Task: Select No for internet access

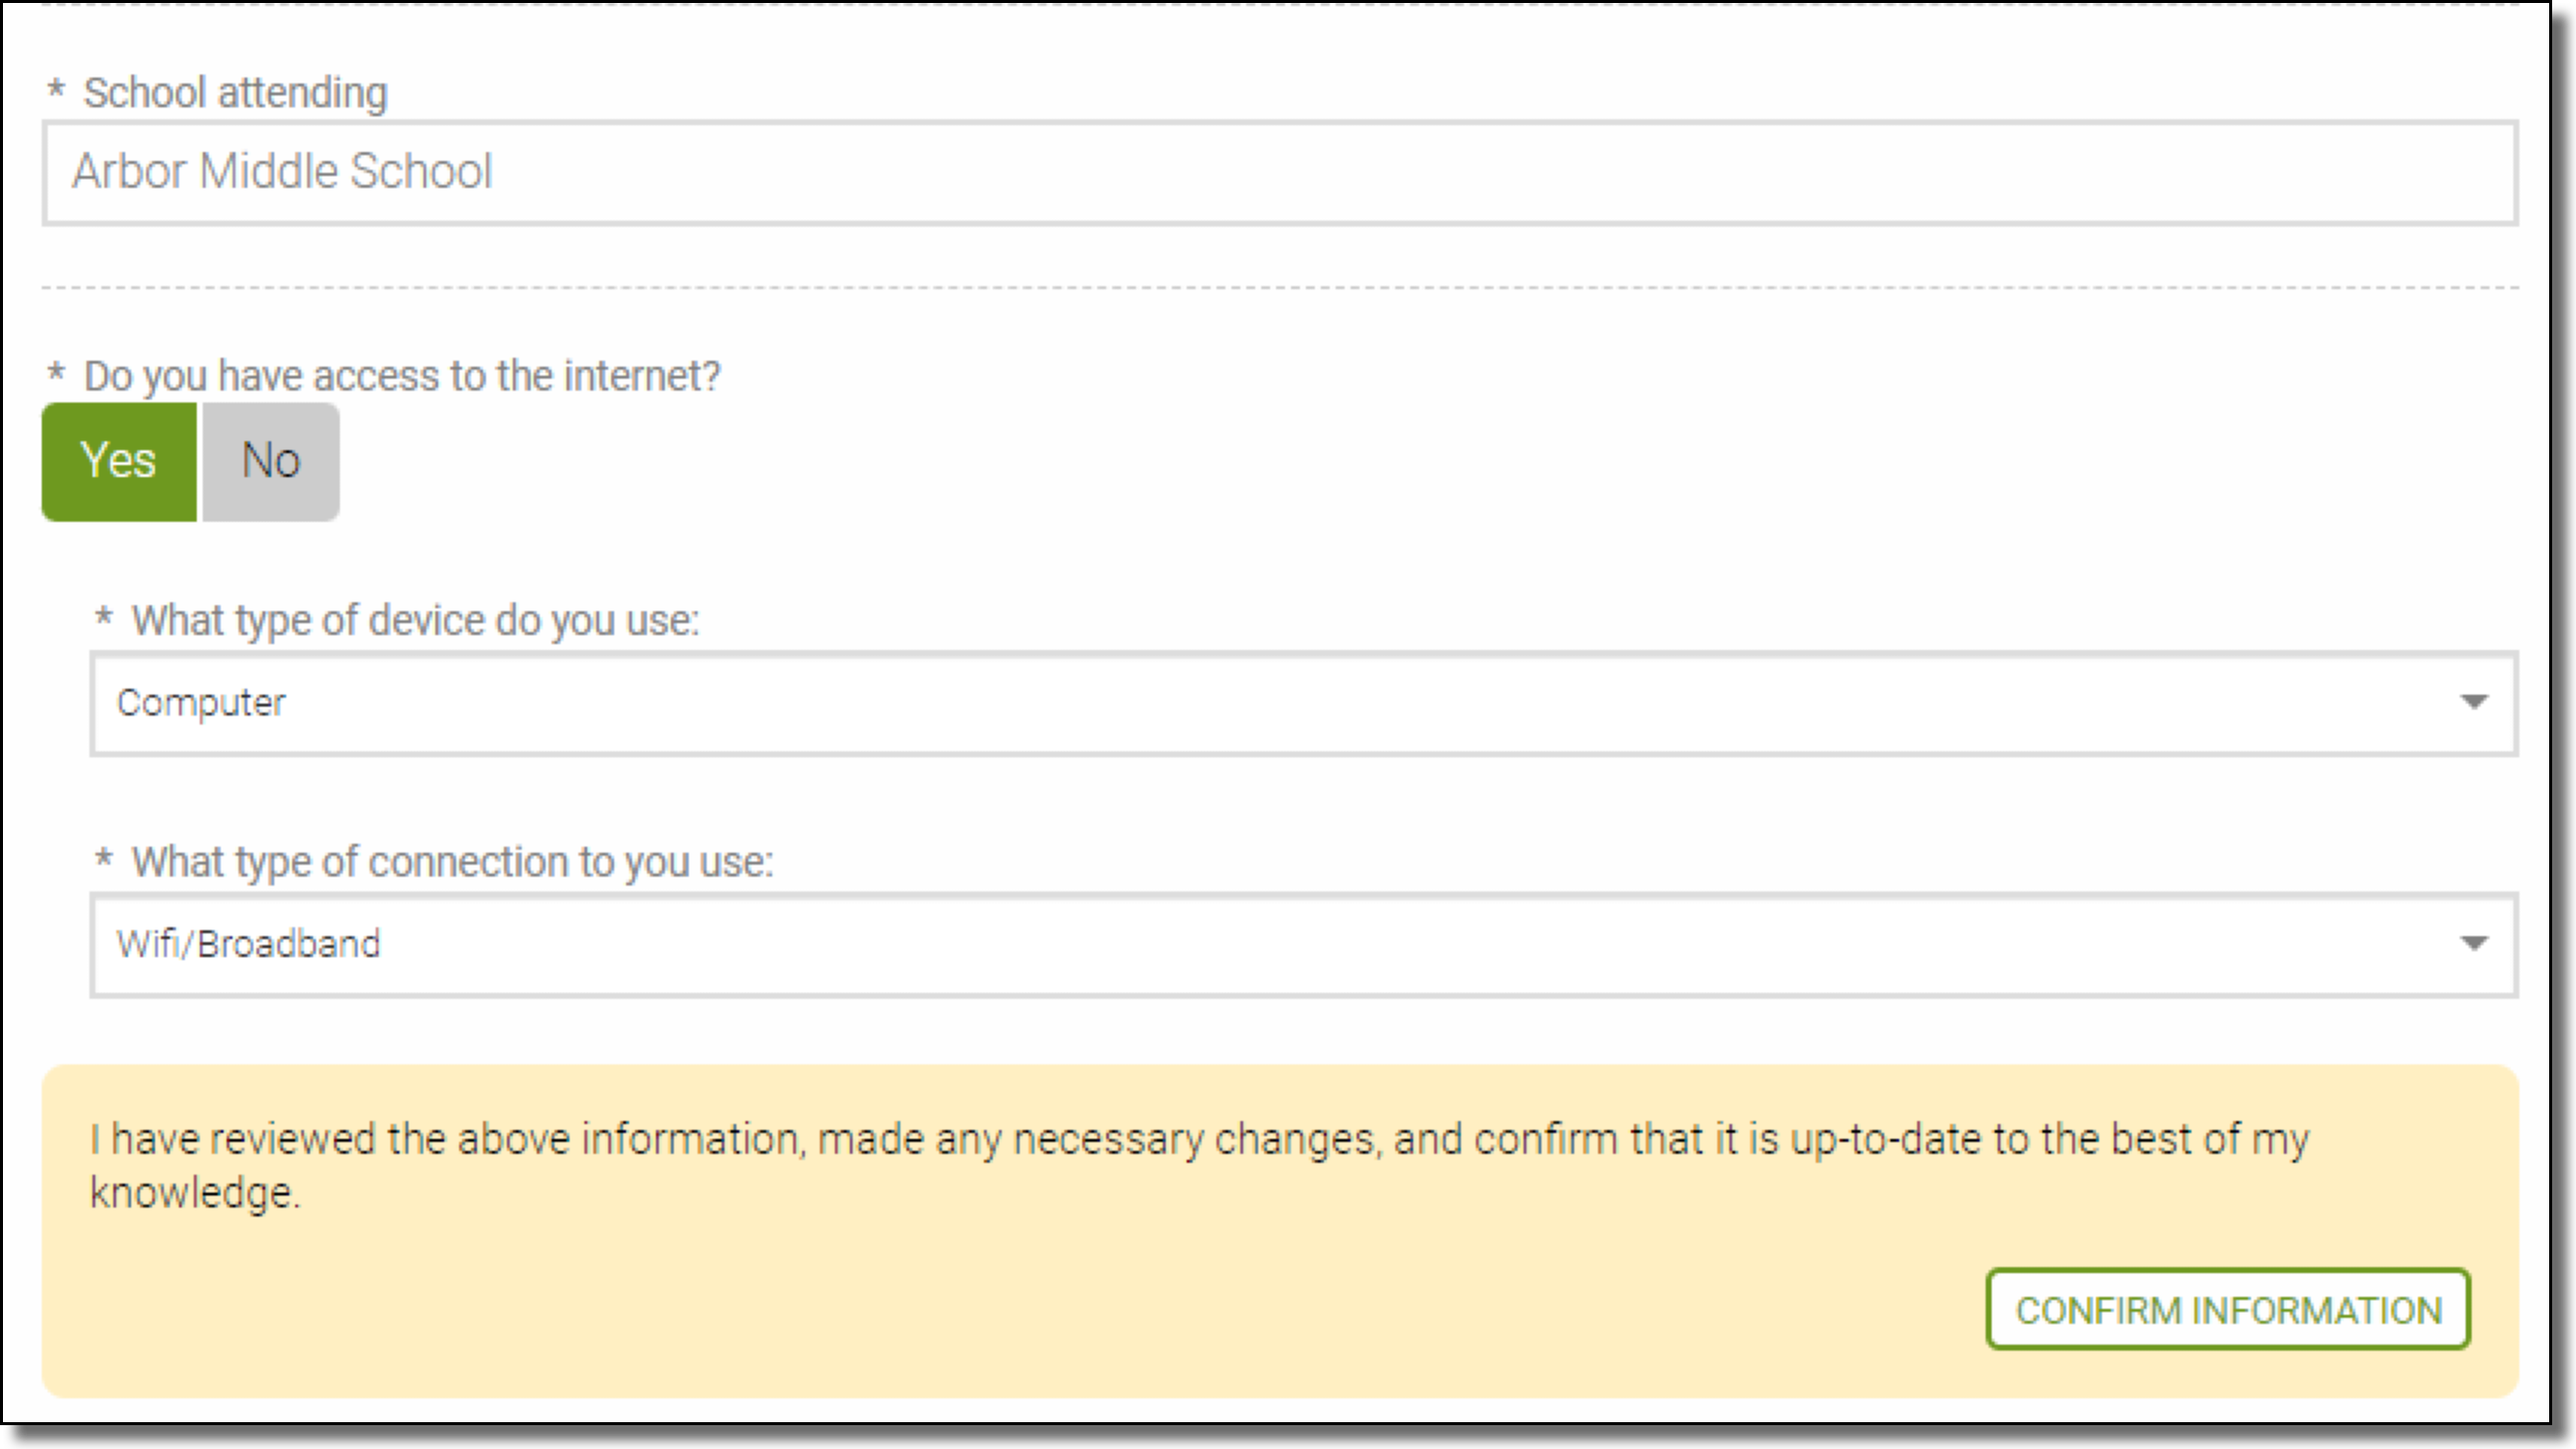Action: 271,461
